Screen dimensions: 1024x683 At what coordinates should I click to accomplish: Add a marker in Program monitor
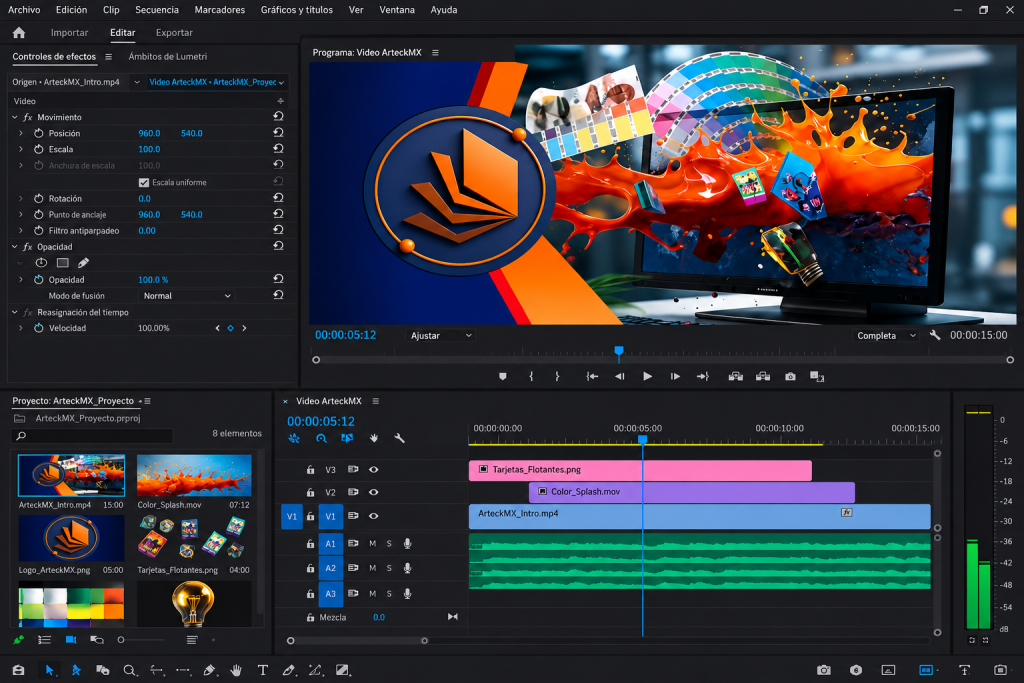(x=502, y=376)
